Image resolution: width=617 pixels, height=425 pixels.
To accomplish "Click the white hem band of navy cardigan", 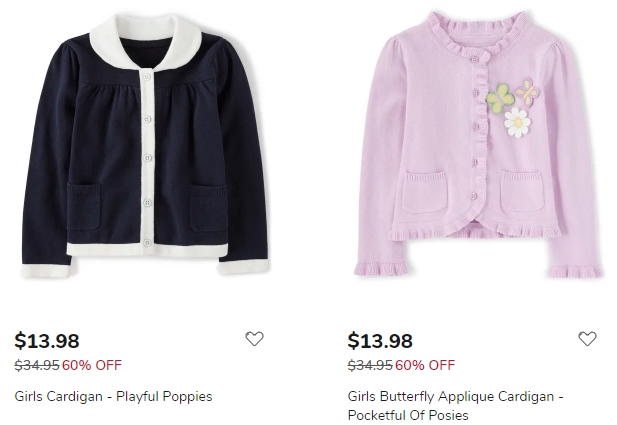I will [147, 250].
